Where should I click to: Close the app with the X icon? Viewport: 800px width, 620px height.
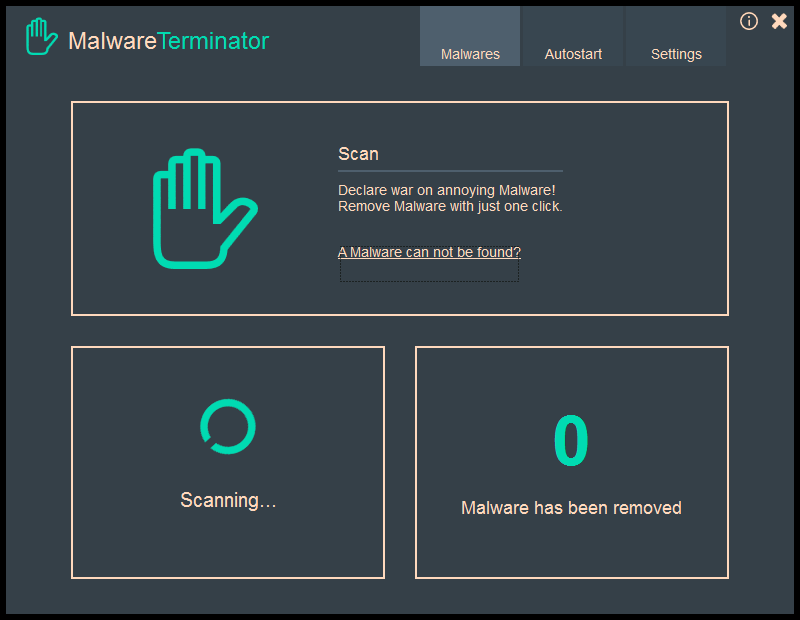pos(779,21)
